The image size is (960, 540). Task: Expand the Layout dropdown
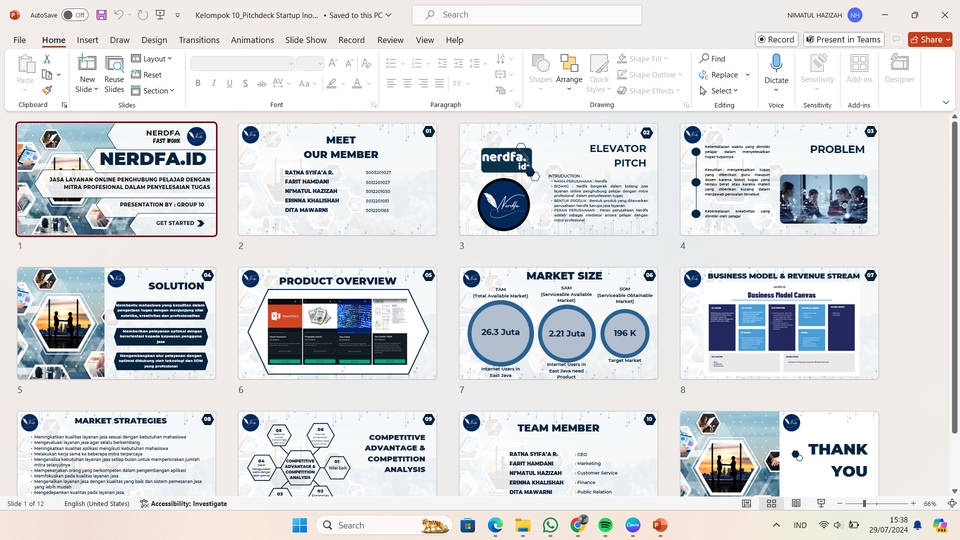(151, 59)
